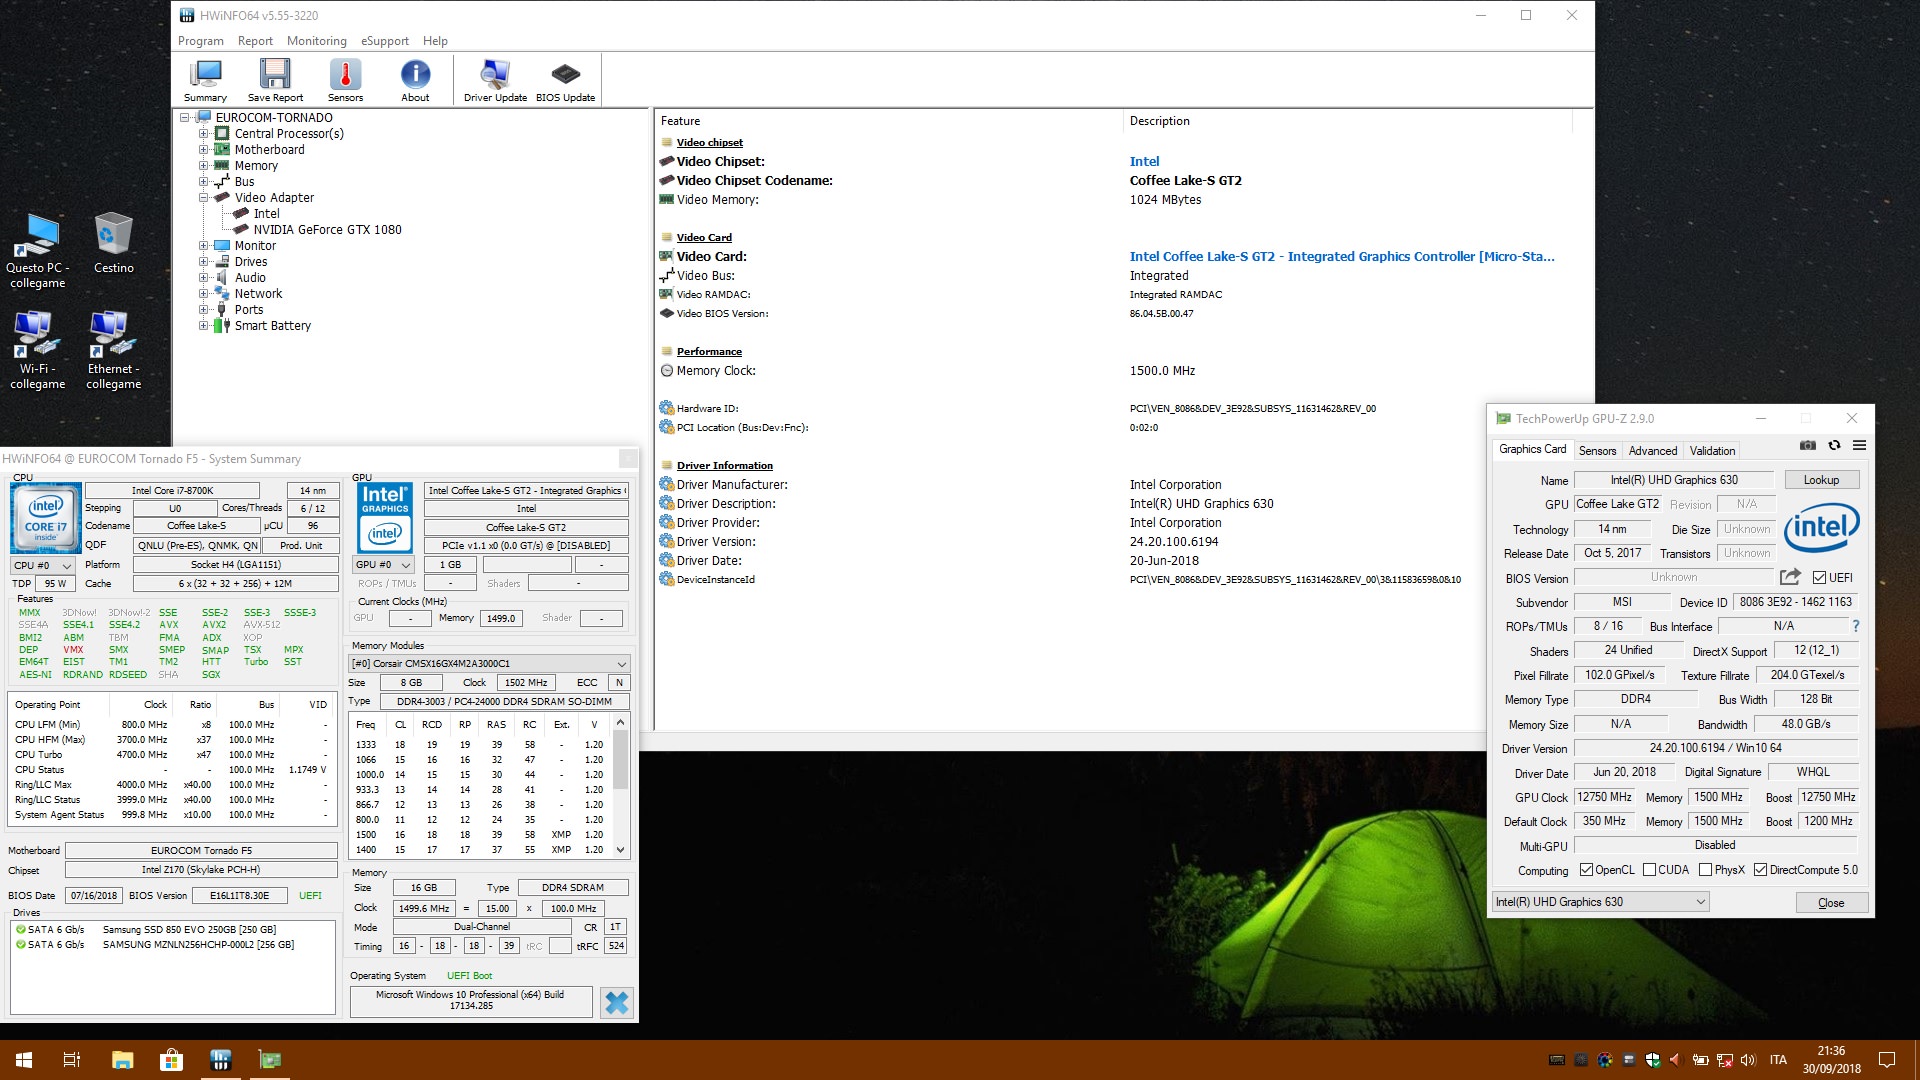The image size is (1920, 1080).
Task: Open the Windows Start button
Action: 24,1059
